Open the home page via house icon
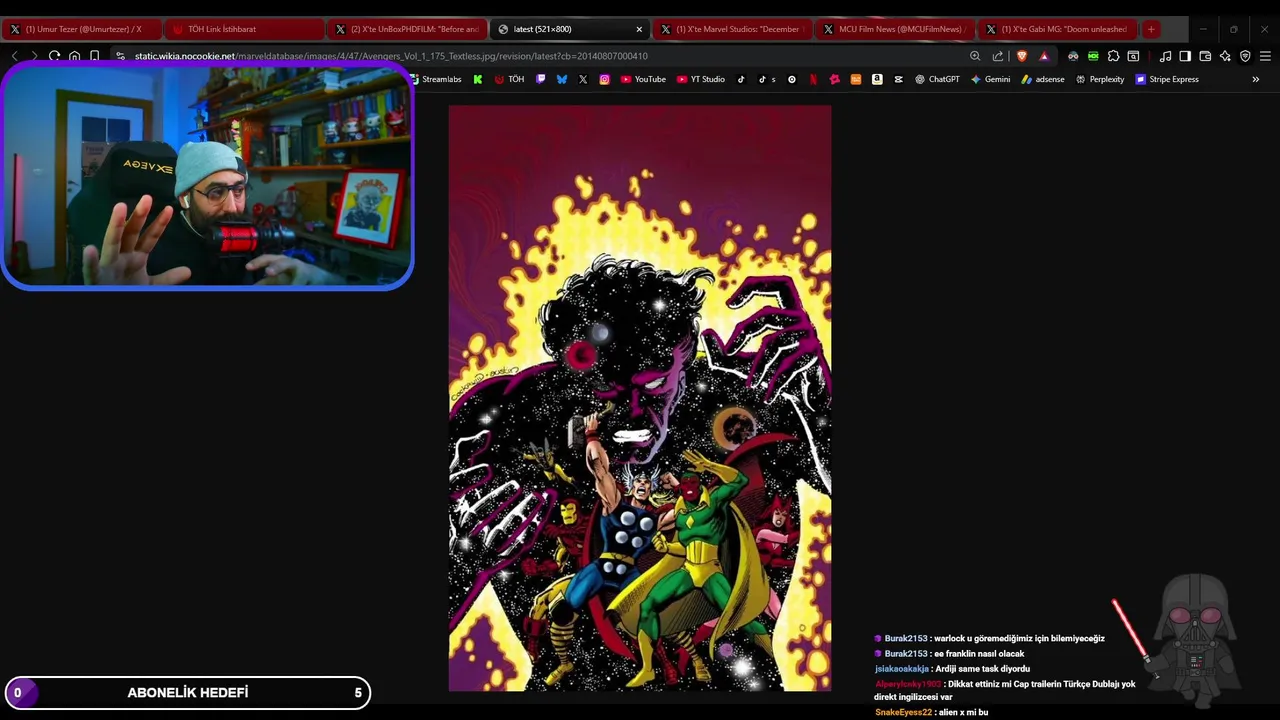The height and width of the screenshot is (720, 1280). 74,56
